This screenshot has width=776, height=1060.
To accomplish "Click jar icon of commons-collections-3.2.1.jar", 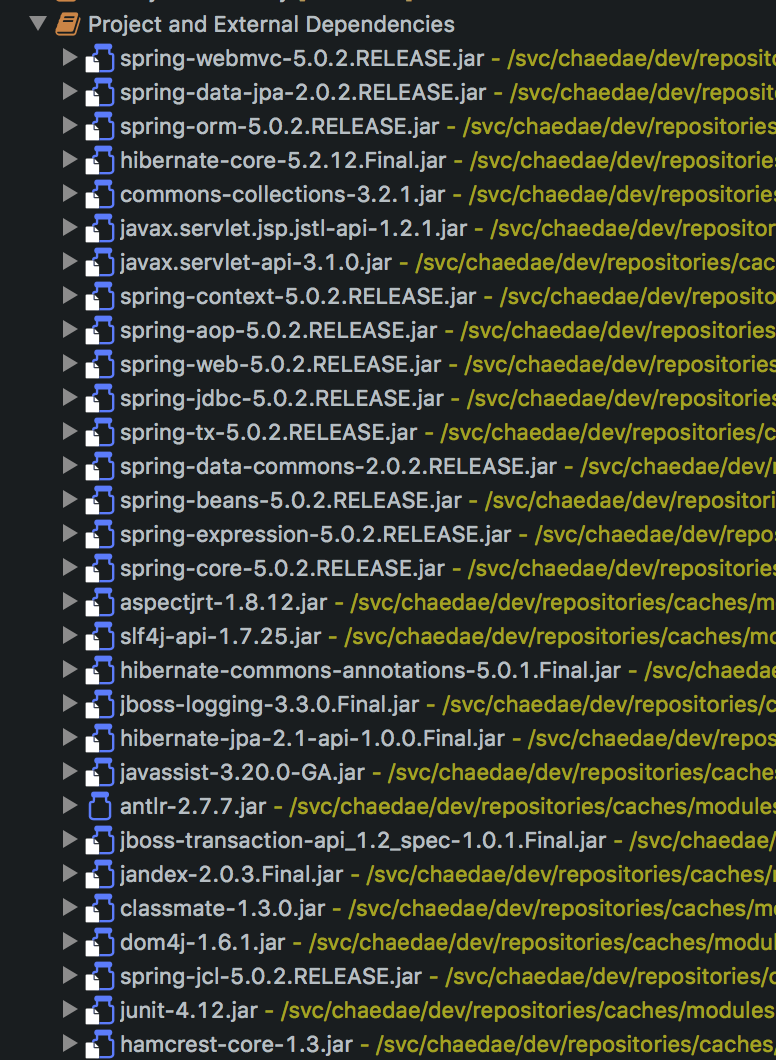I will 100,194.
